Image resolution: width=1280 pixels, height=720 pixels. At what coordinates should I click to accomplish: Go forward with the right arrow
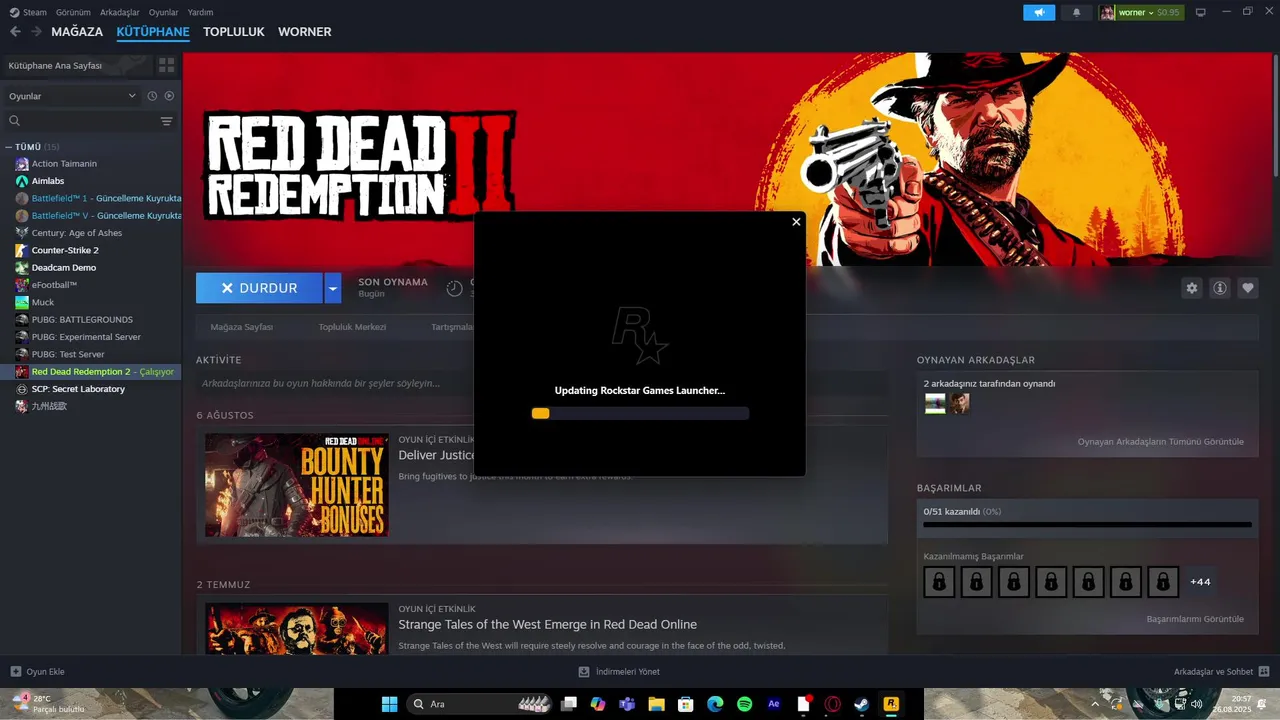point(36,32)
